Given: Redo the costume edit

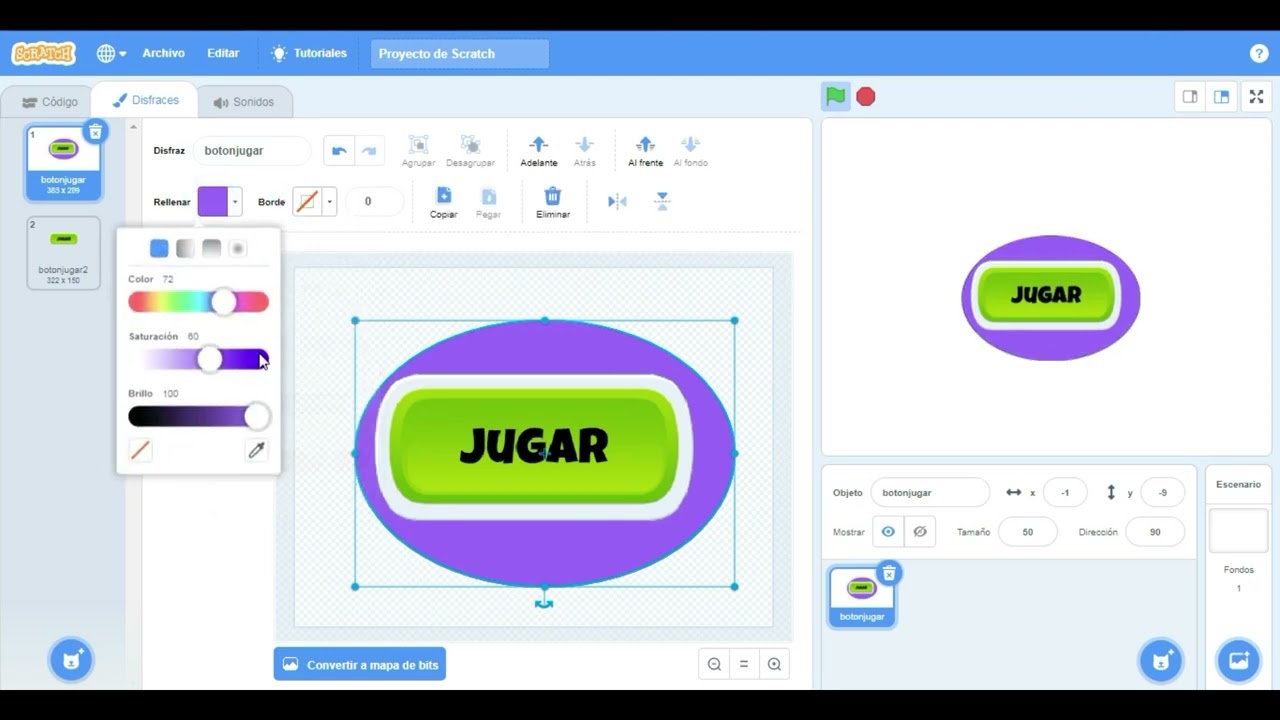Looking at the screenshot, I should pyautogui.click(x=369, y=151).
